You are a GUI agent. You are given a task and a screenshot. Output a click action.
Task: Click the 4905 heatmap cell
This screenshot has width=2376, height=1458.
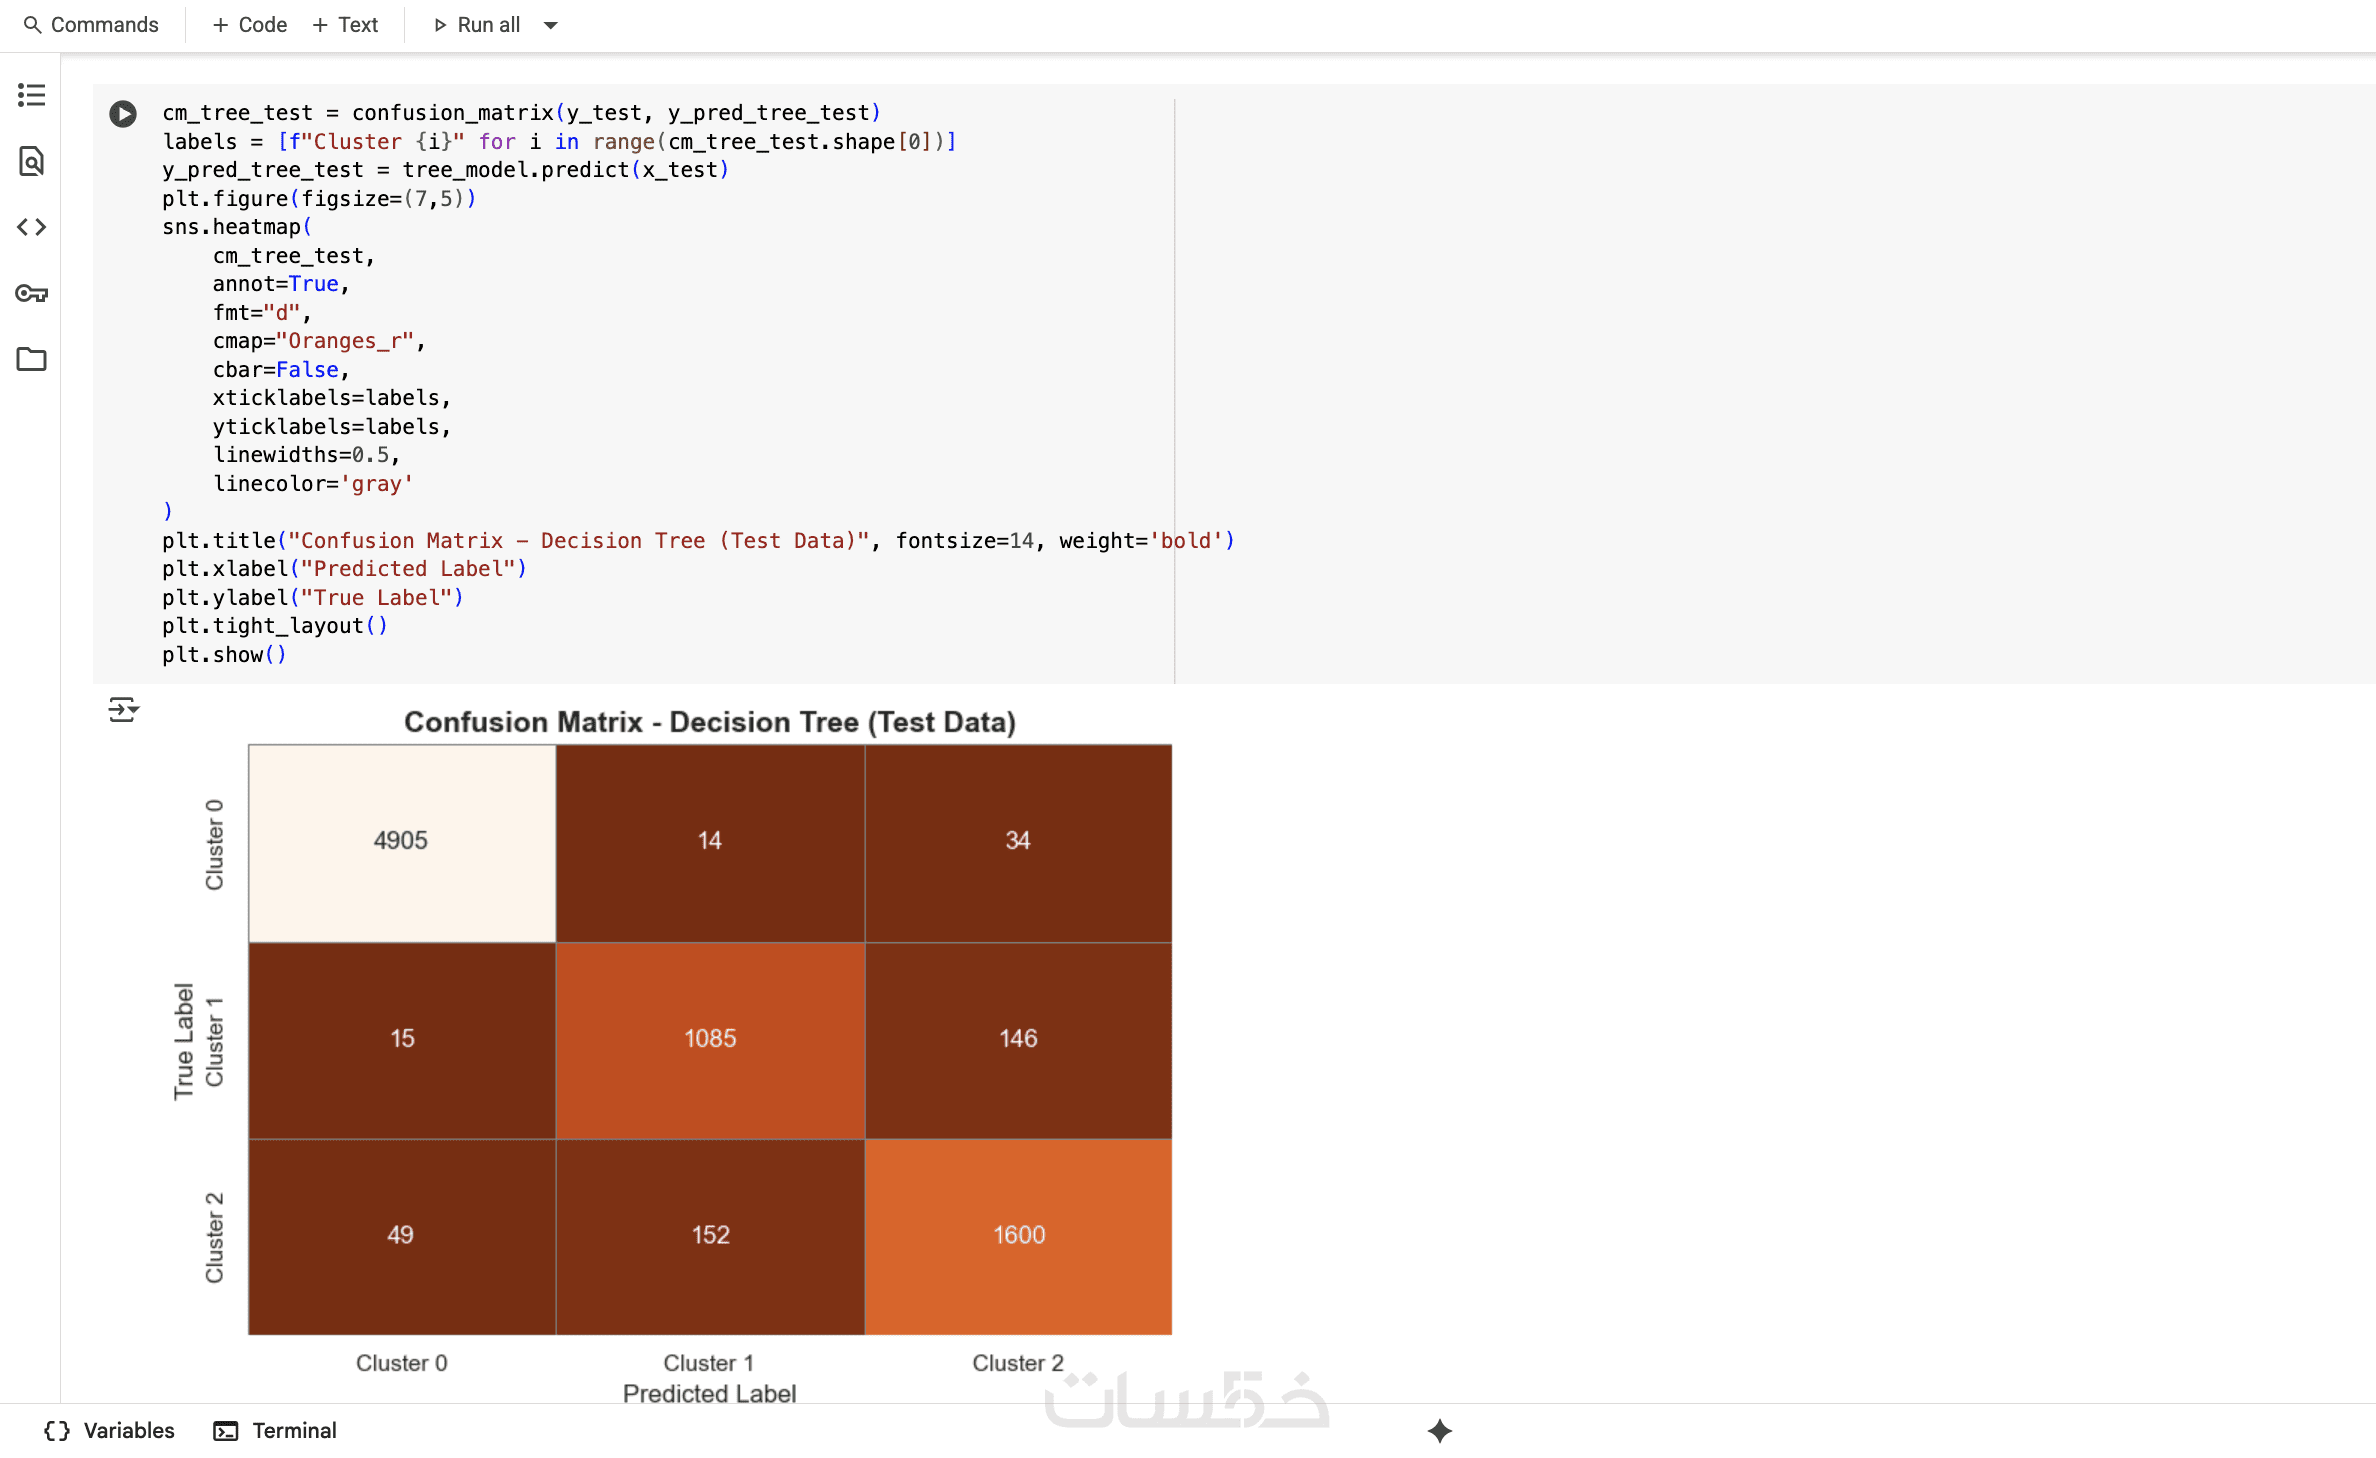click(x=401, y=841)
